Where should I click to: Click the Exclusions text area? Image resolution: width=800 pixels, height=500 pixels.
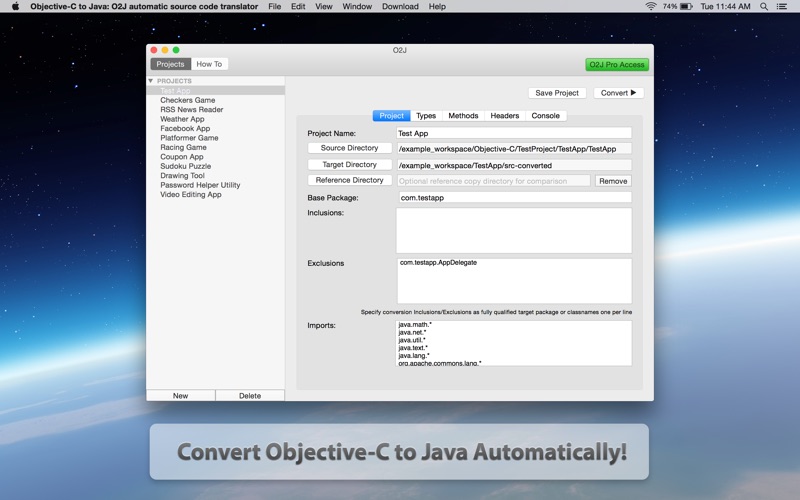pos(514,281)
